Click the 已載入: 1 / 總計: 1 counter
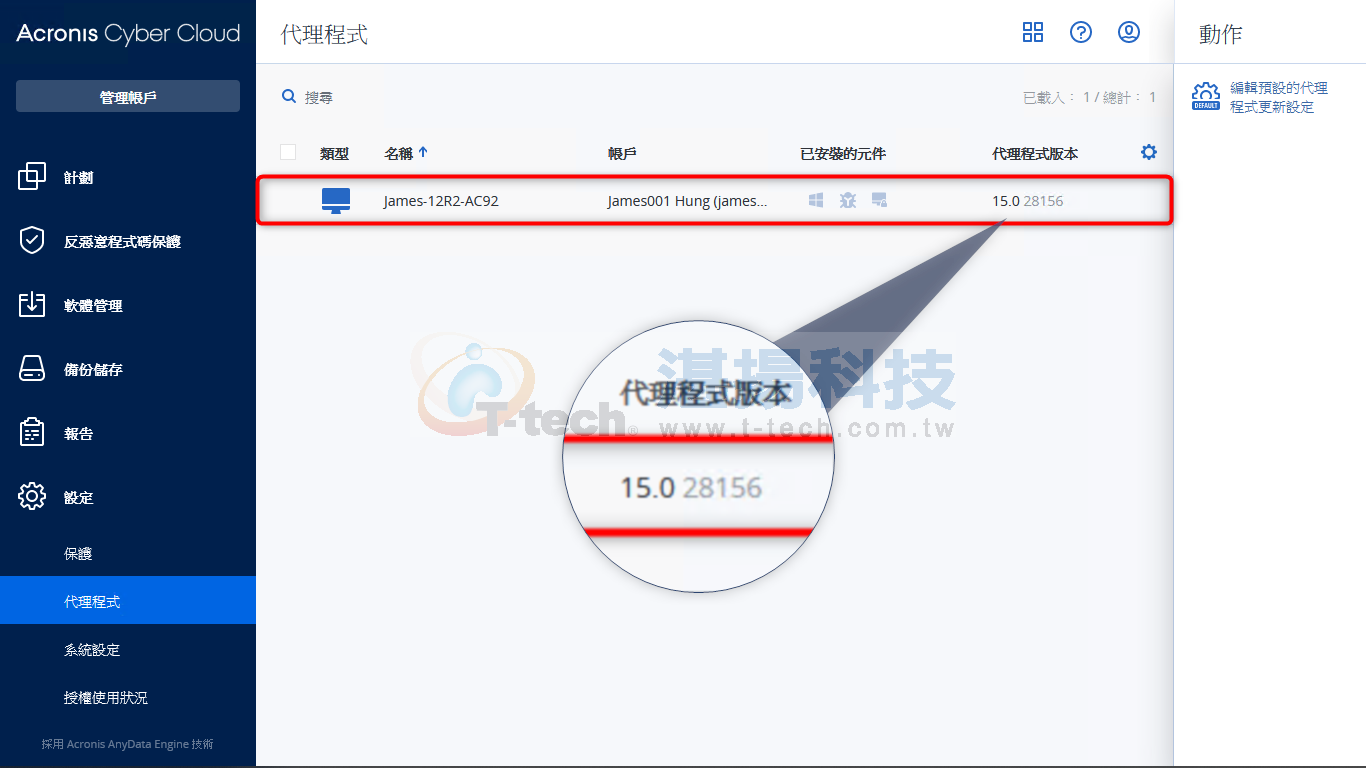The image size is (1366, 768). click(1089, 97)
